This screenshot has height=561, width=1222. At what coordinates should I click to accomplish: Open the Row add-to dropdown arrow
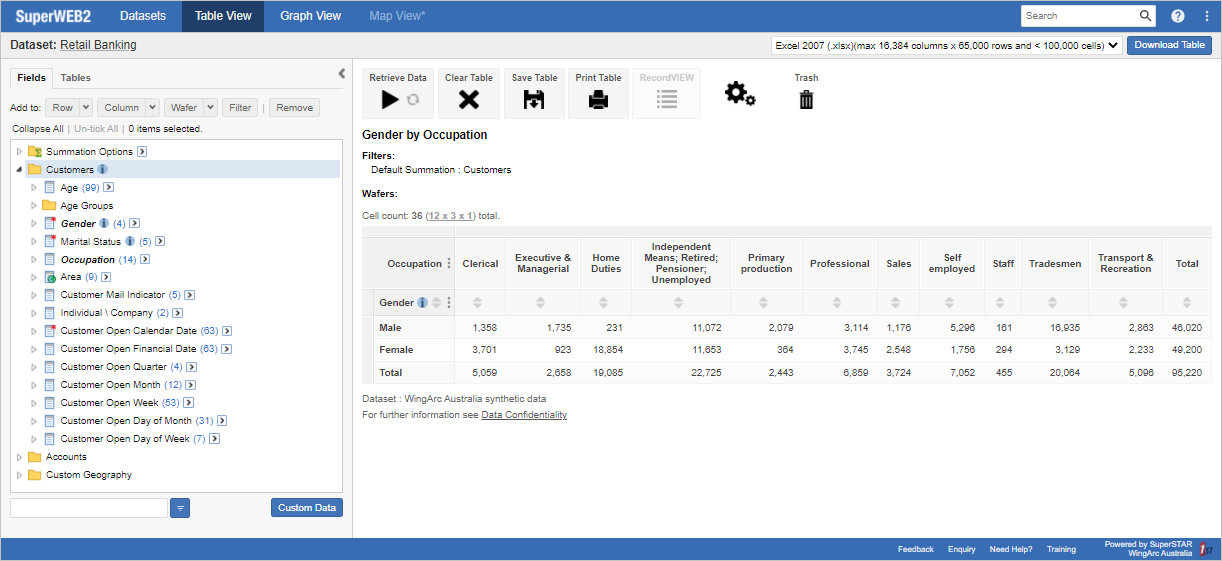tap(86, 108)
